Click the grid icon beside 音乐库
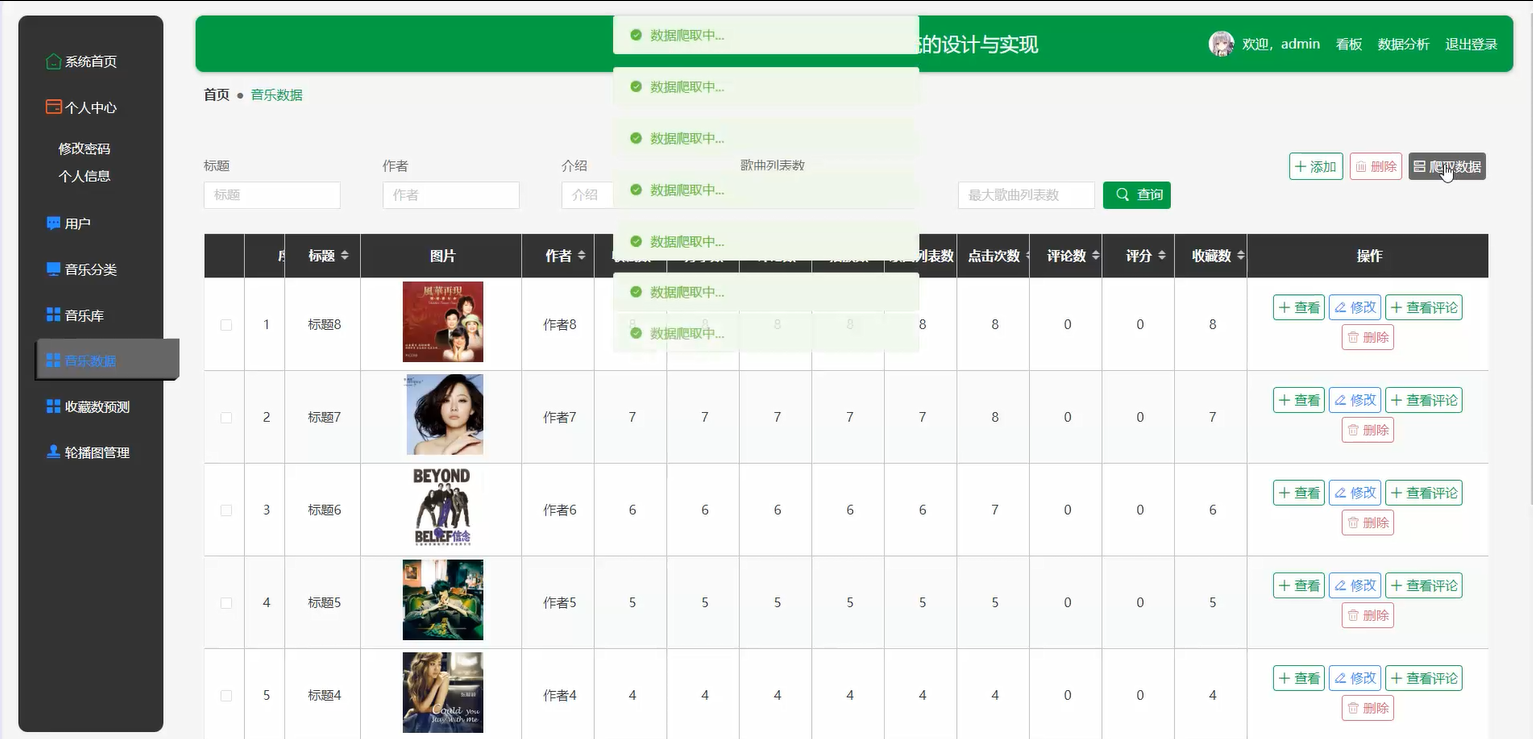Image resolution: width=1533 pixels, height=739 pixels. (x=54, y=315)
